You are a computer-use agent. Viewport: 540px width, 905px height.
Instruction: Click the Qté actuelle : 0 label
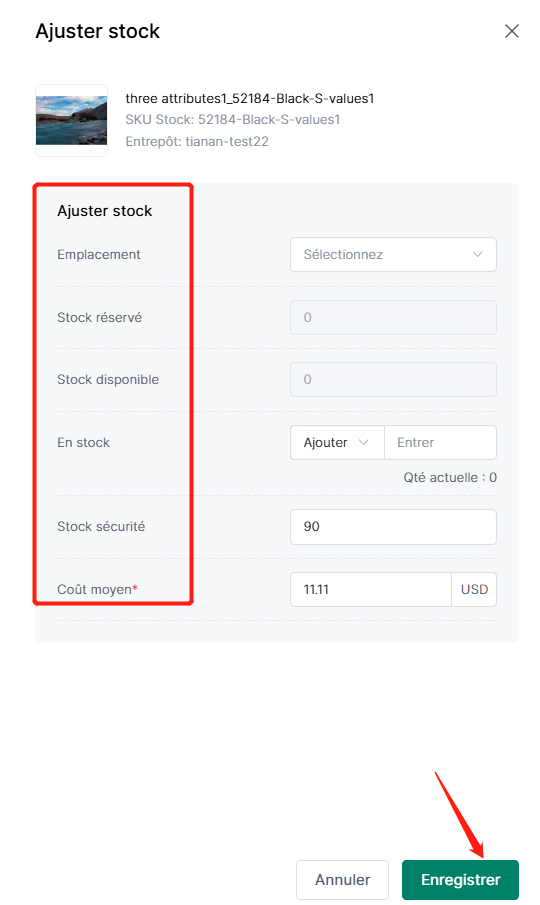pos(450,477)
